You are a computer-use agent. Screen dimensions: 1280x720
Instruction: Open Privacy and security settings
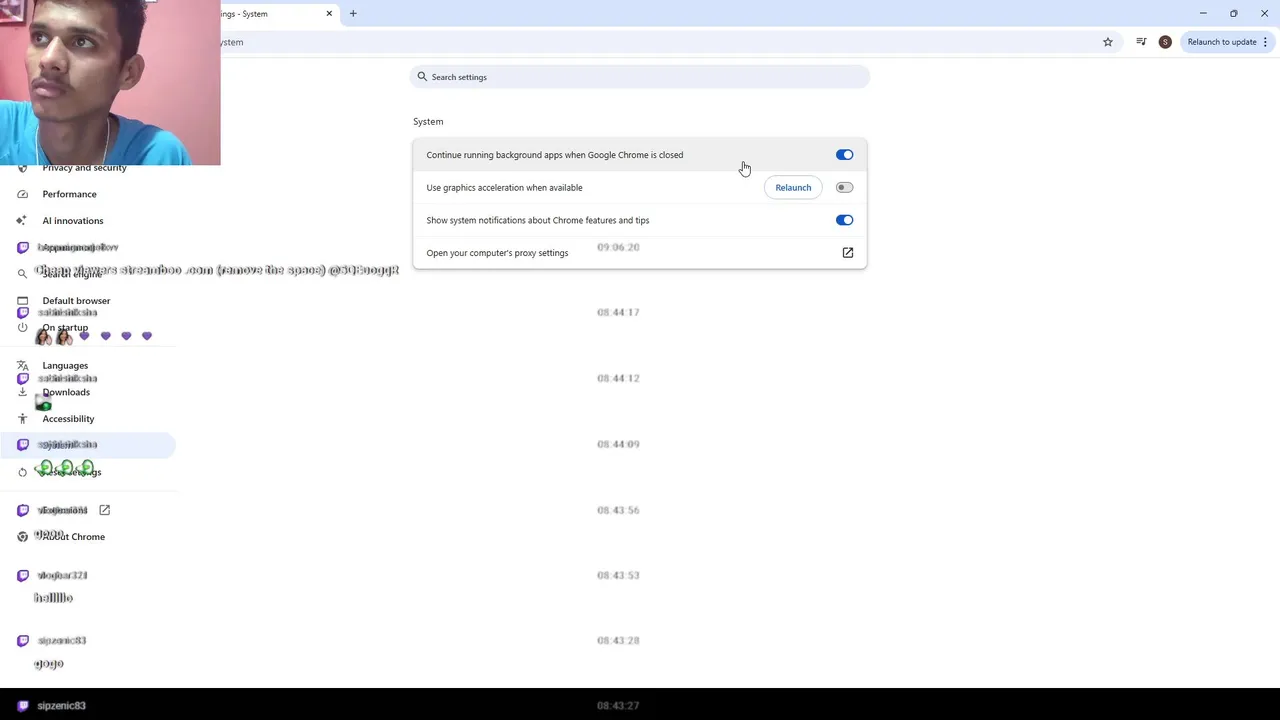84,168
